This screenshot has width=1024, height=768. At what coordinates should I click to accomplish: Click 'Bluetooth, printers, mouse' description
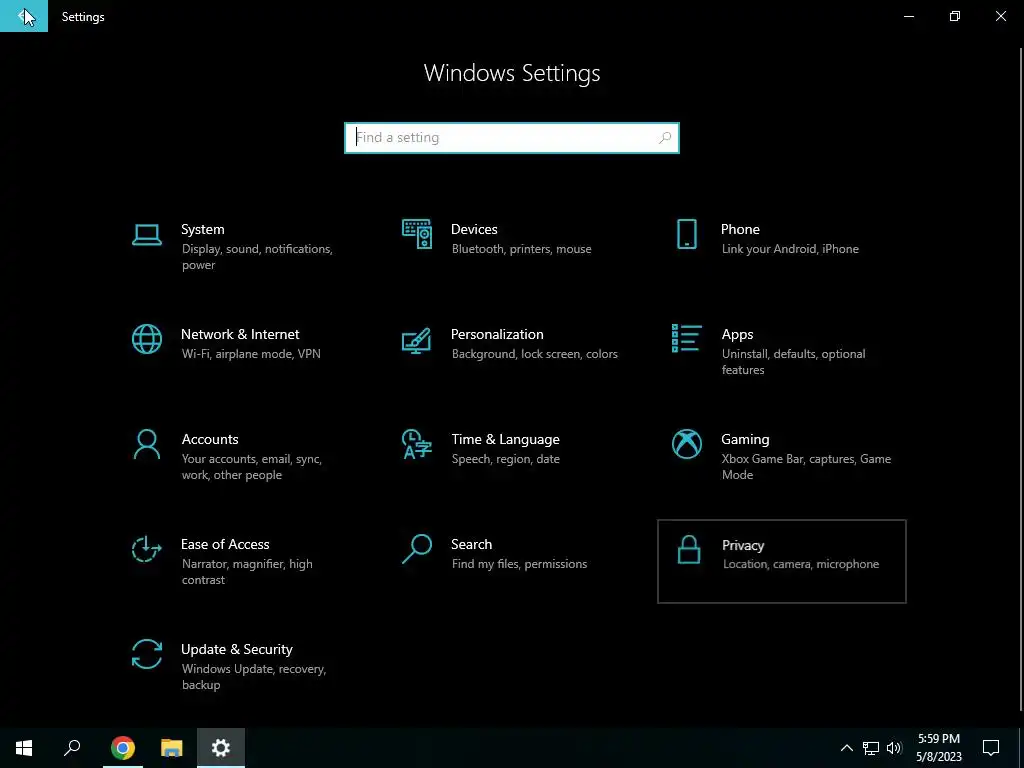coord(521,249)
